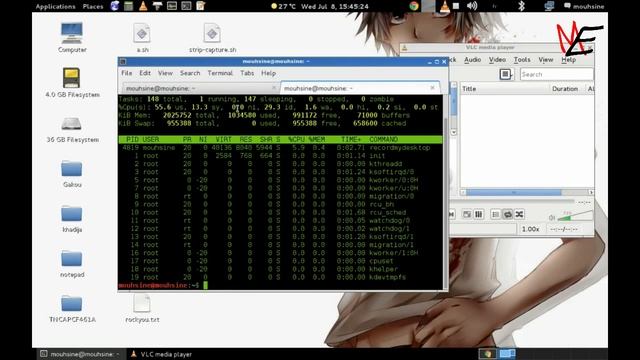Screen dimensions: 640x360
Task: Open terminal File menu
Action: pos(127,73)
